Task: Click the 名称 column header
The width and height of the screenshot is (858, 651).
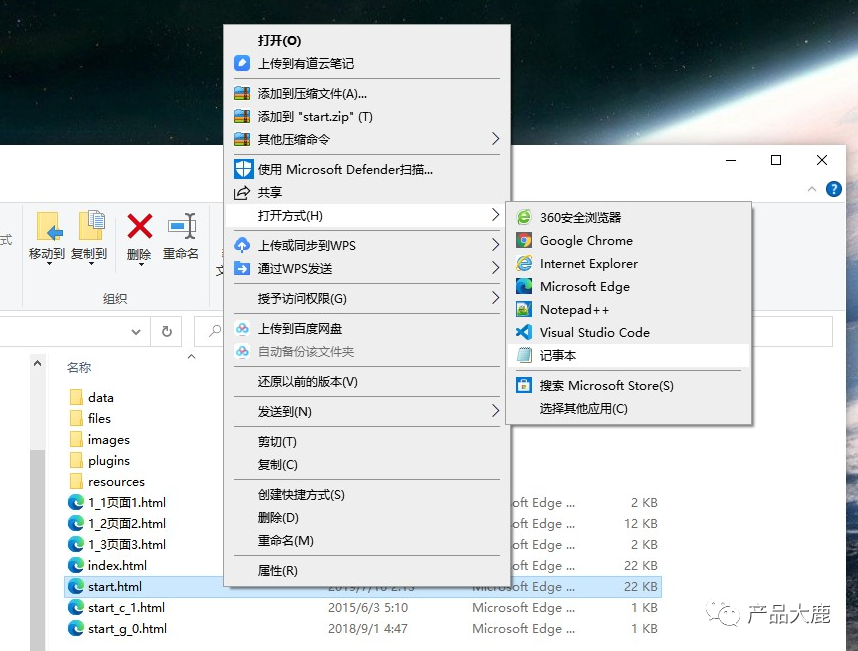Action: pyautogui.click(x=79, y=368)
